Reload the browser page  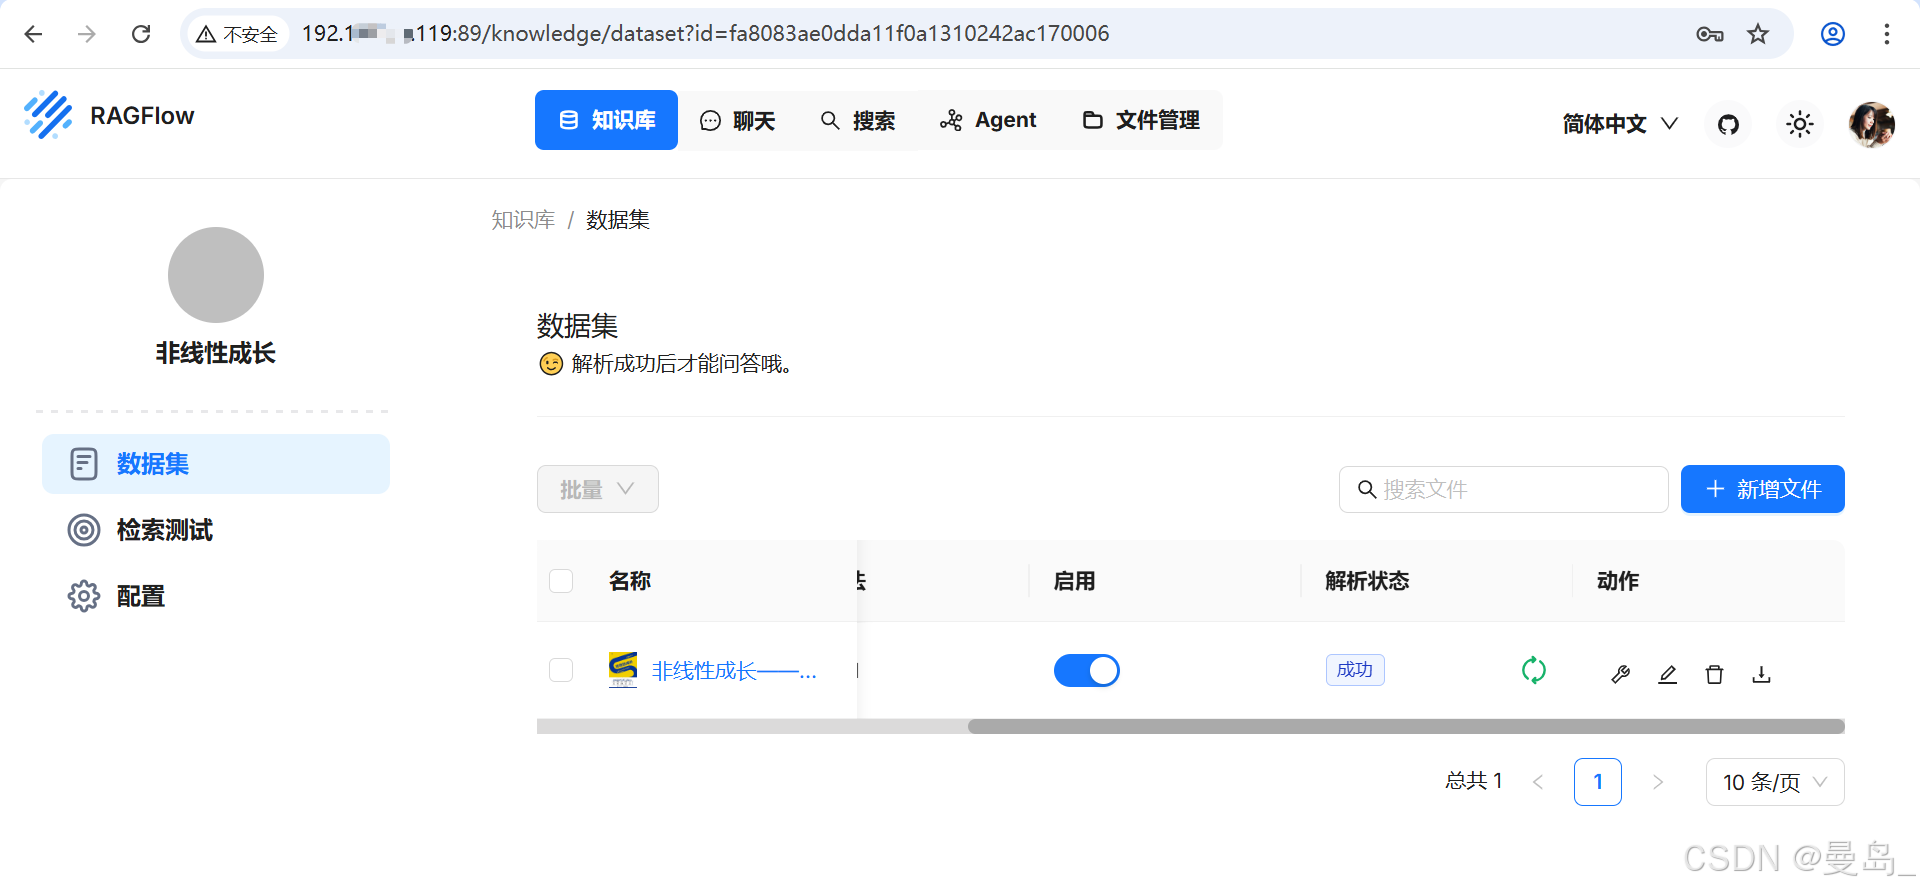(141, 34)
